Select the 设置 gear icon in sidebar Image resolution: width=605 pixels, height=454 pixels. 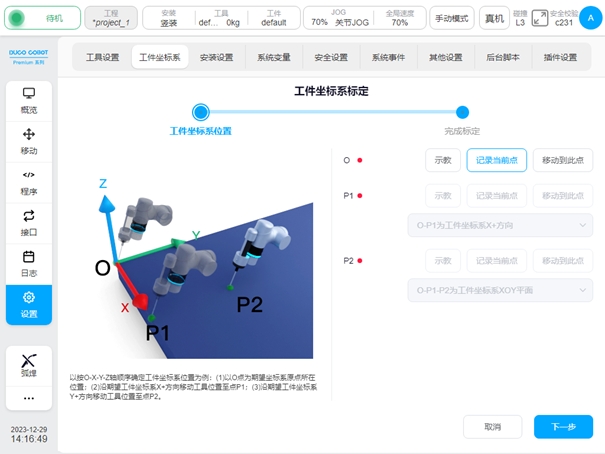point(28,304)
